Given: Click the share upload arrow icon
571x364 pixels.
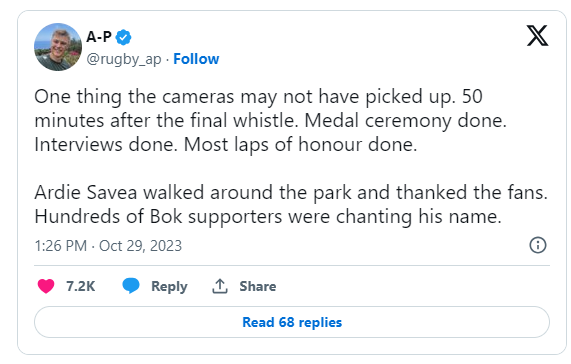Looking at the screenshot, I should (220, 286).
